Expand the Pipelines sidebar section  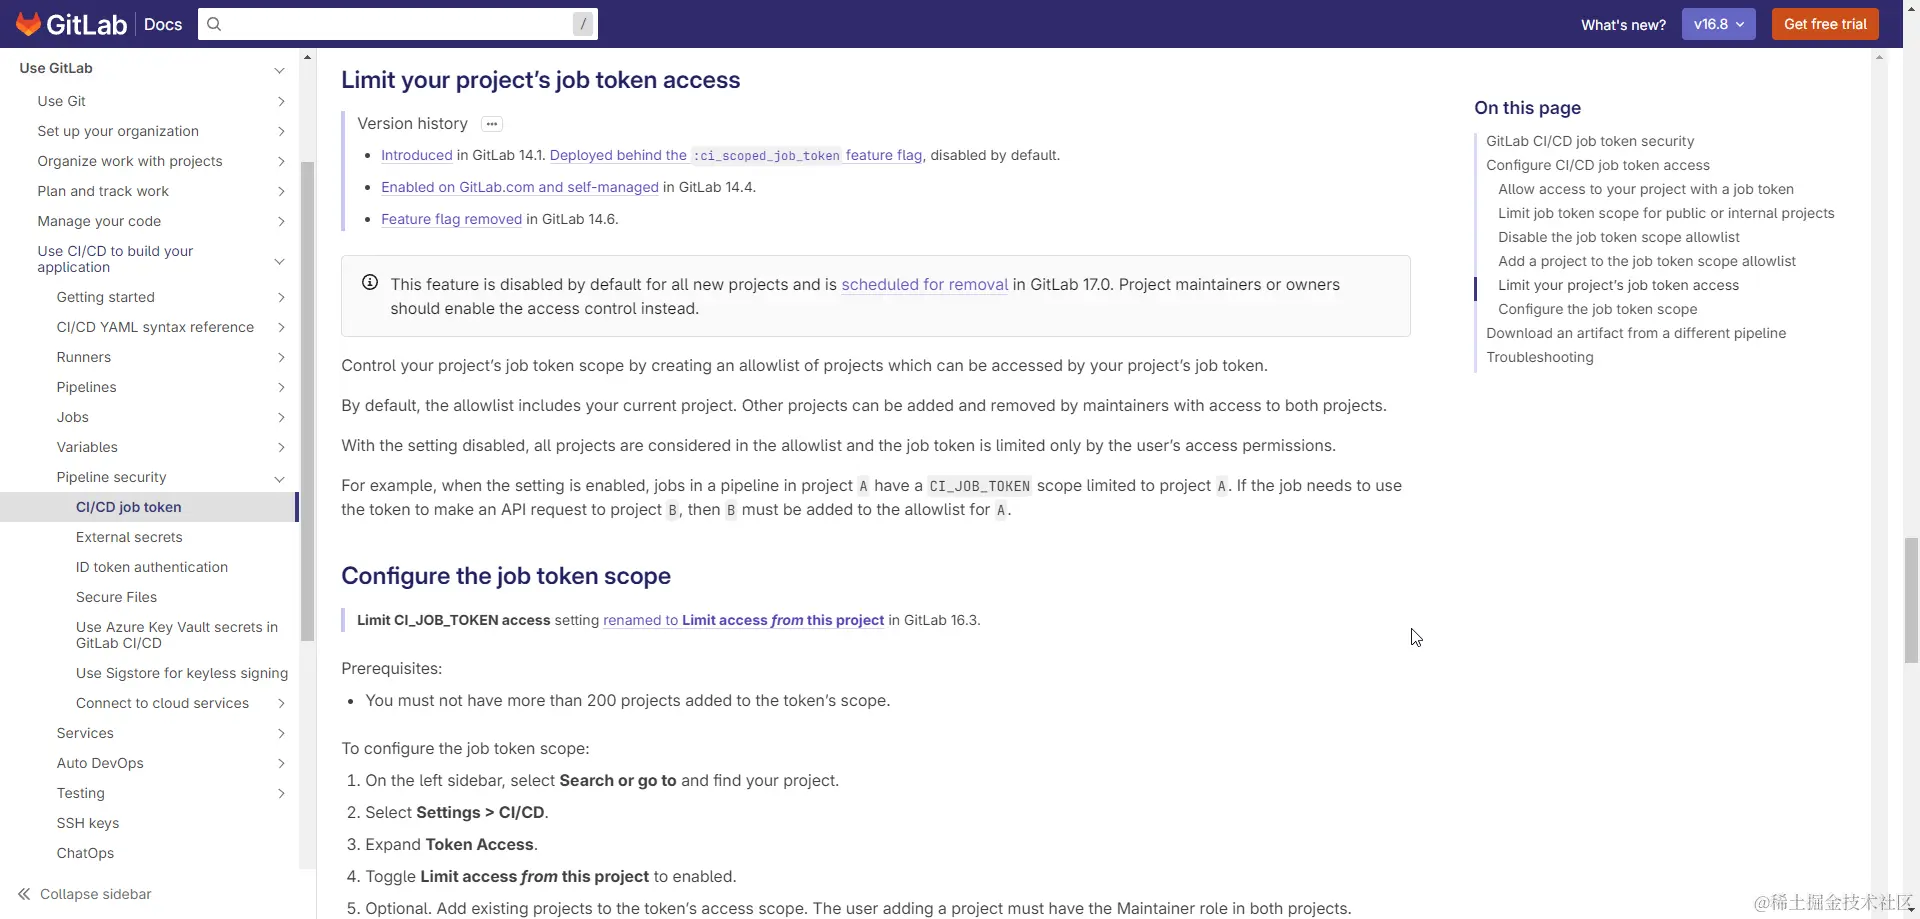tap(281, 387)
